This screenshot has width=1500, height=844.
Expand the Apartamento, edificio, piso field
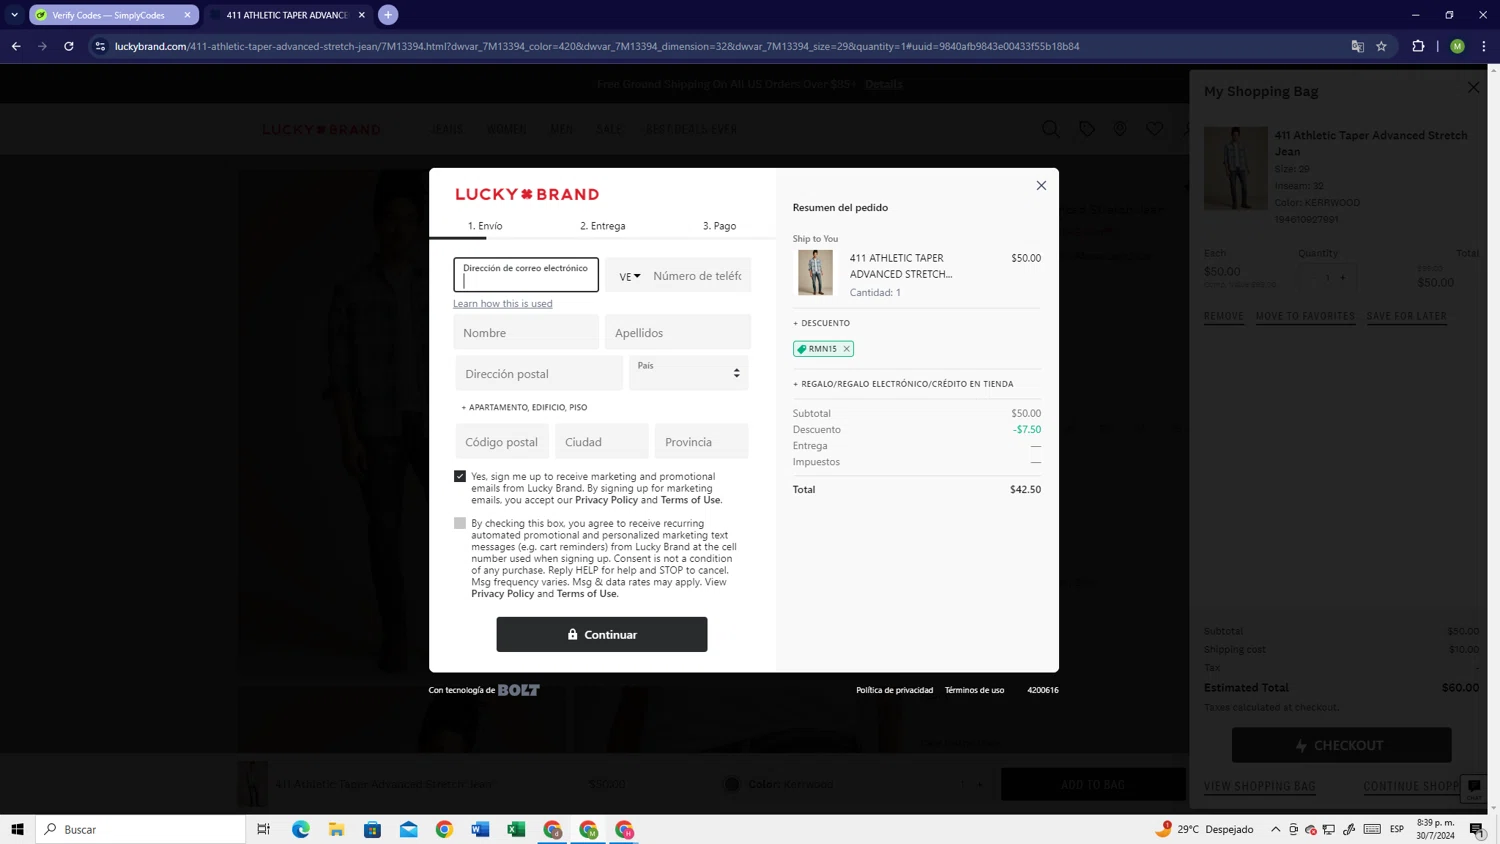524,407
